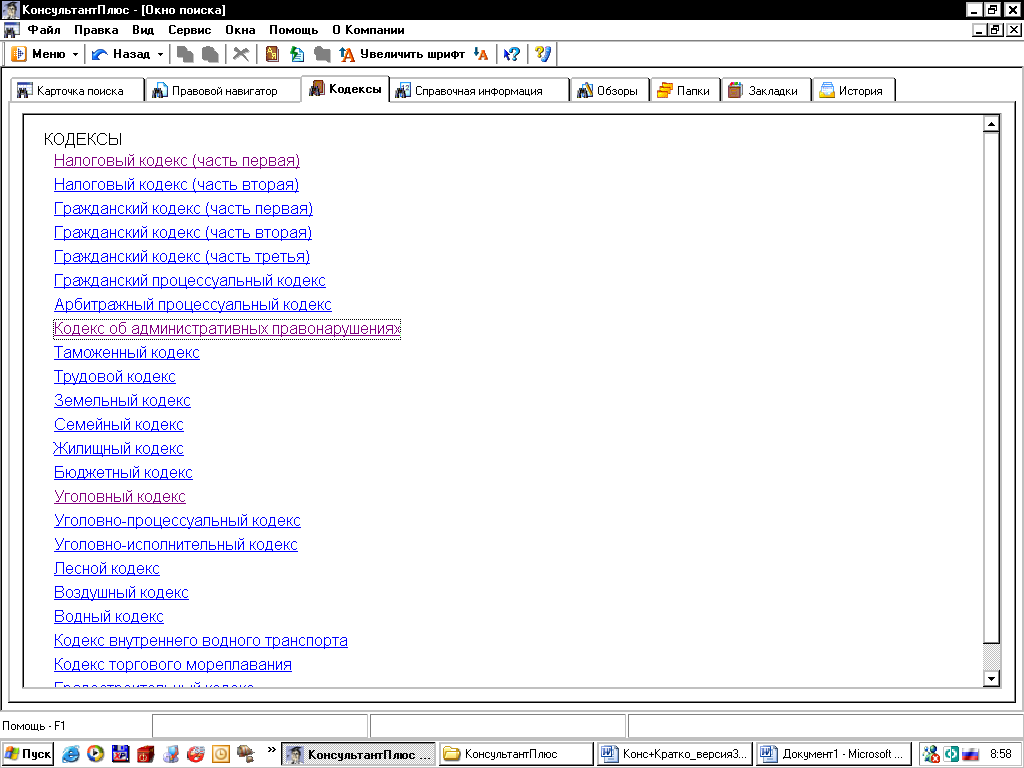Screen dimensions: 1024x768
Task: Open the Правка menu
Action: click(96, 30)
